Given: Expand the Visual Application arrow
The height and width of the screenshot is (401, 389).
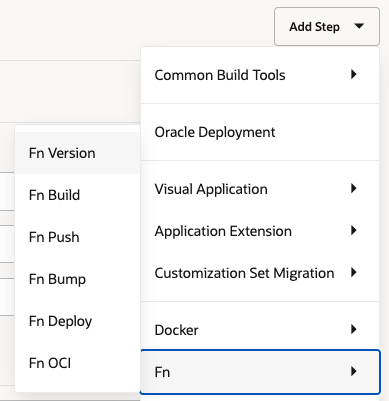Looking at the screenshot, I should point(354,188).
